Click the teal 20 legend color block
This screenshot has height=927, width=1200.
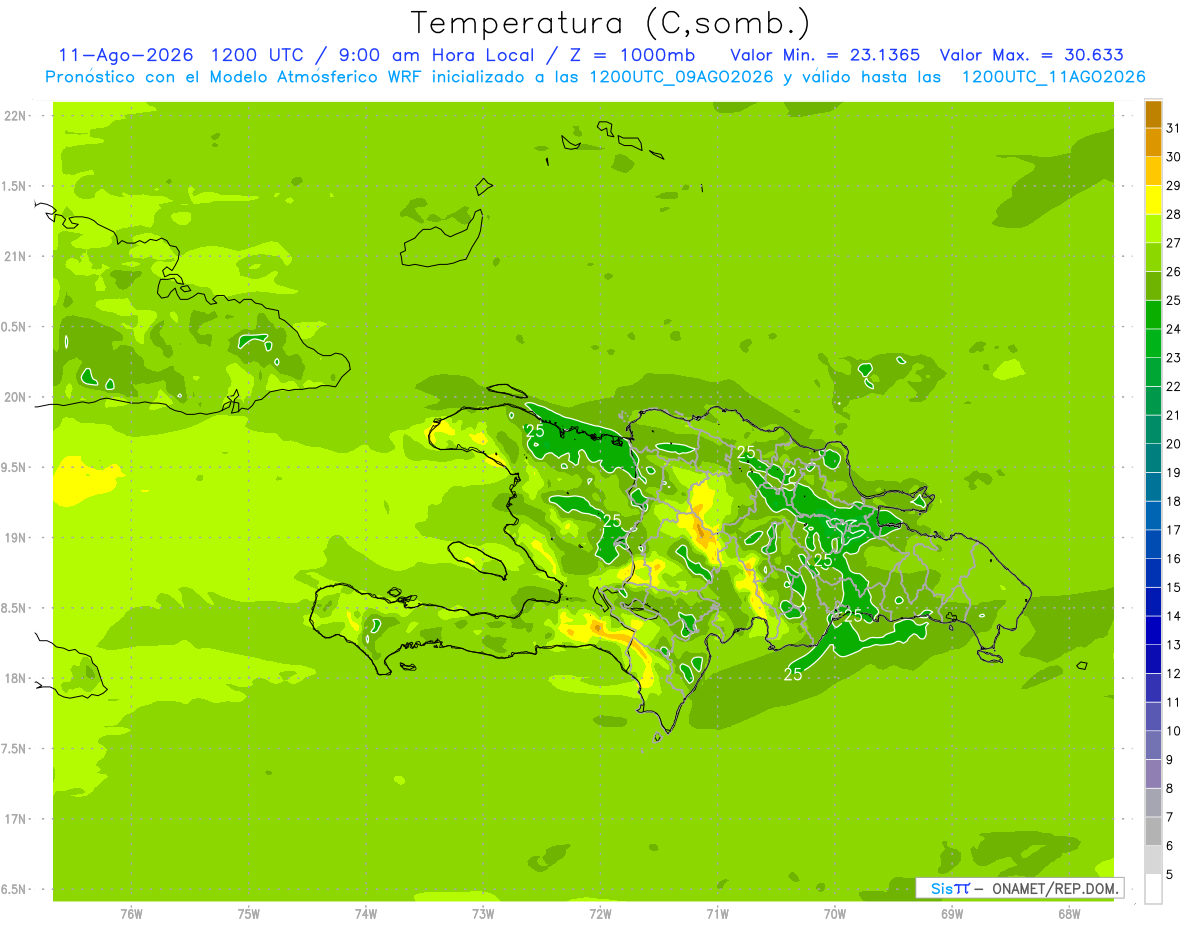tap(1153, 430)
